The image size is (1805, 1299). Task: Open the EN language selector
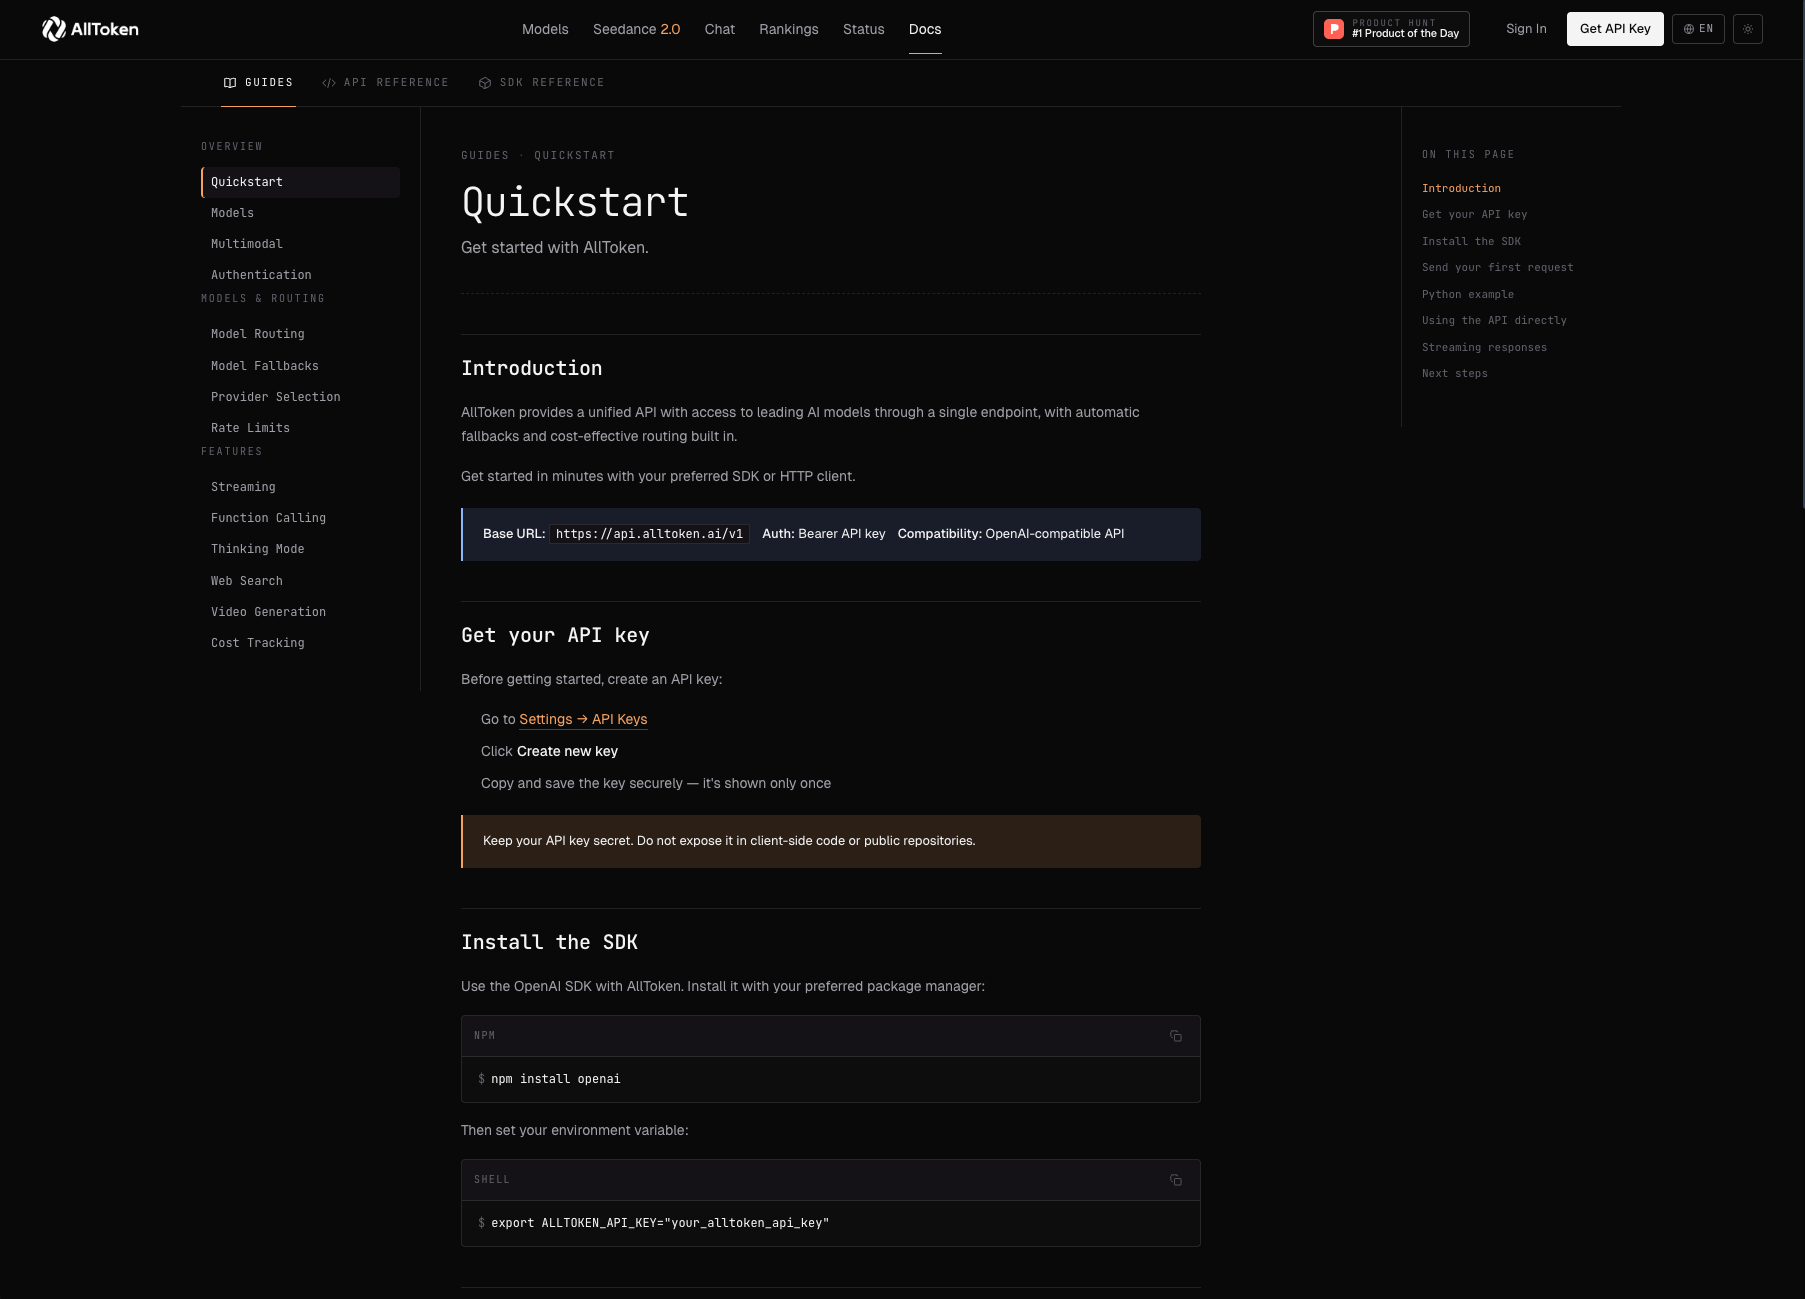(1698, 29)
